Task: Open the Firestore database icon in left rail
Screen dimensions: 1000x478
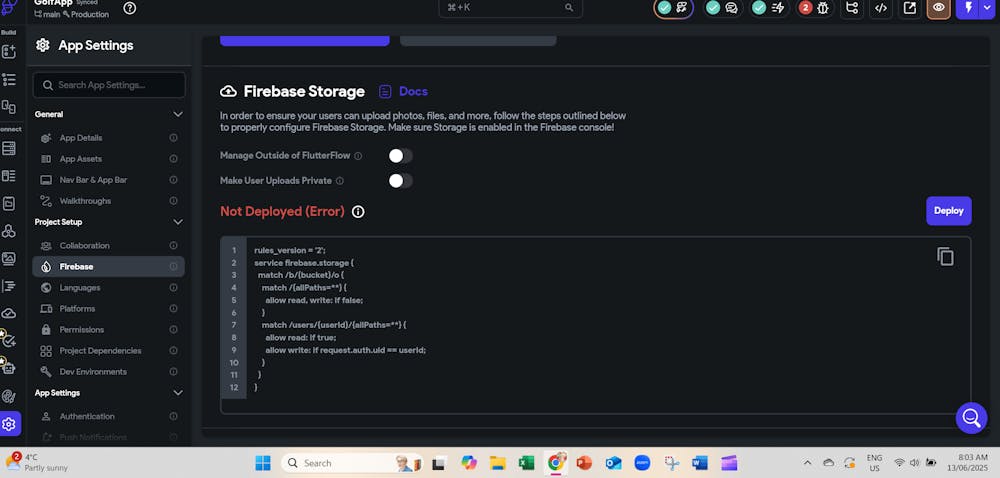Action: tap(9, 148)
